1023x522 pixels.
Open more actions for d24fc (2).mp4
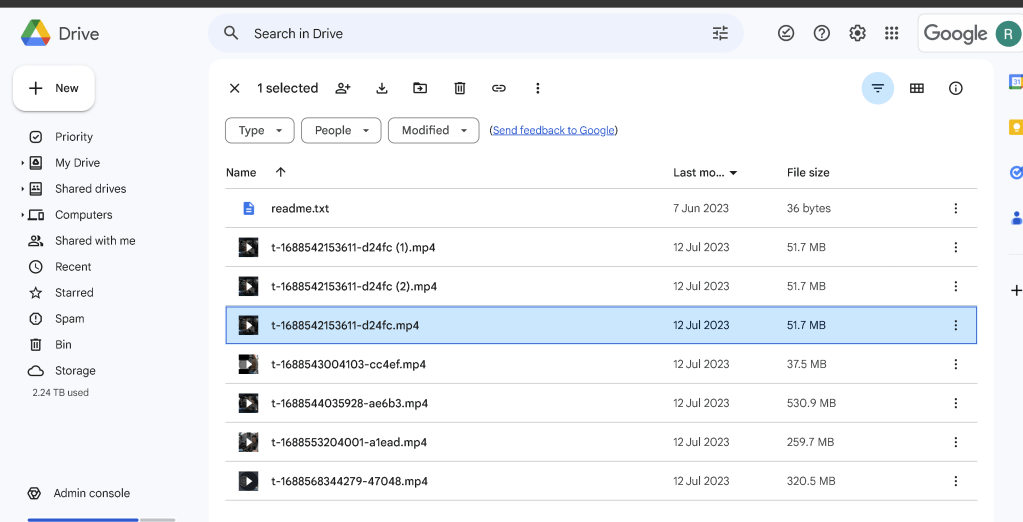(955, 286)
